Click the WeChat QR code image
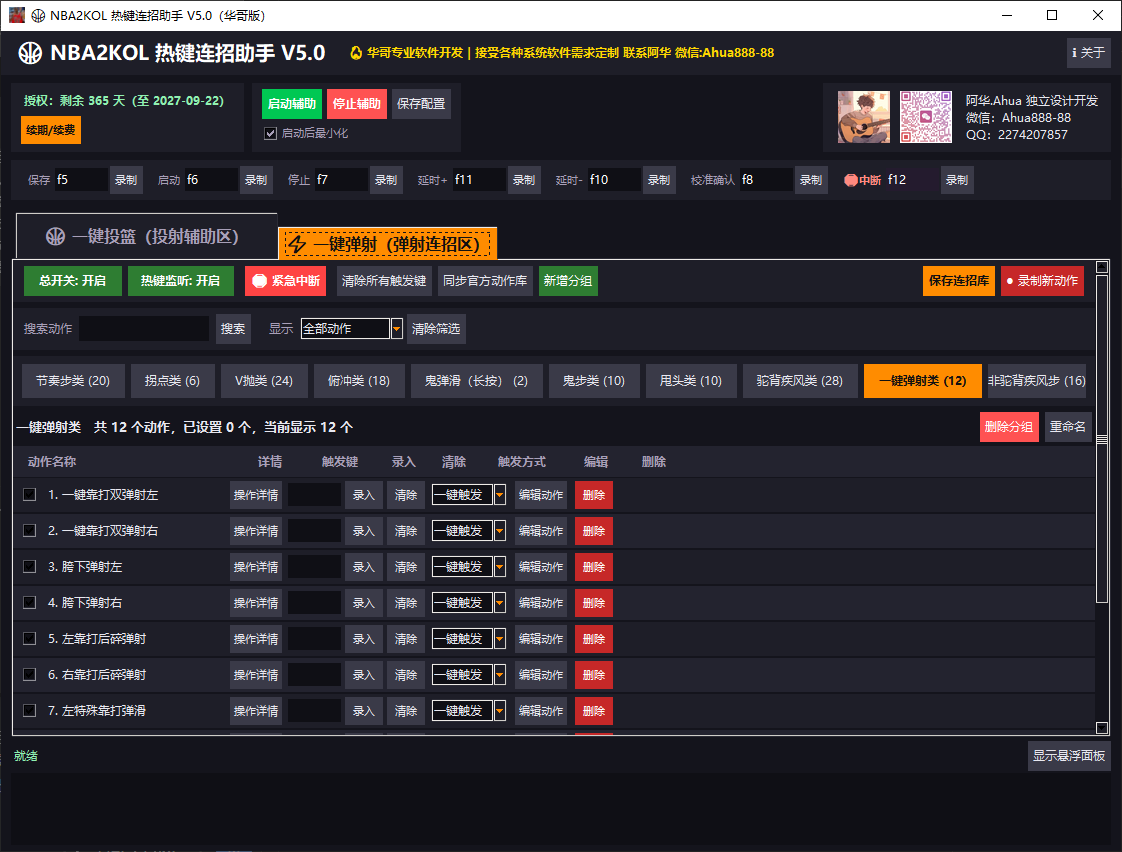 (926, 117)
